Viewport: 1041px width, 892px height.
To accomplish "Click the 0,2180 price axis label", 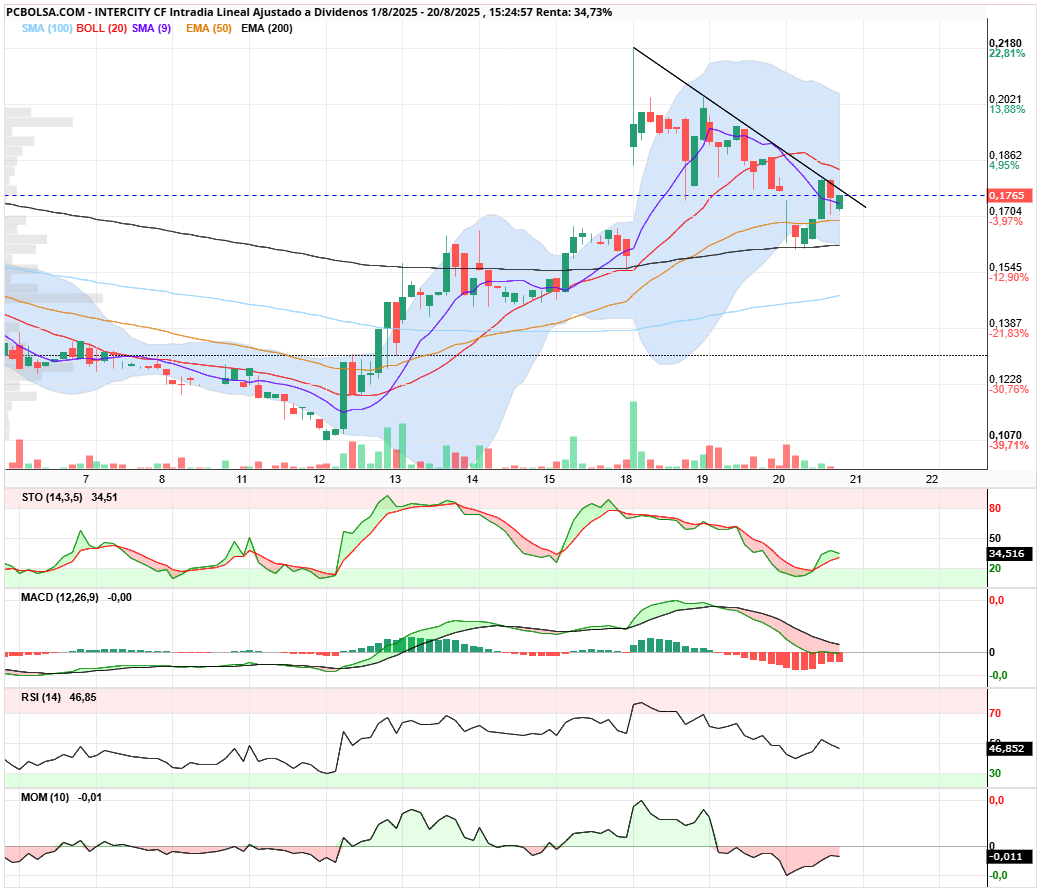I will [x=1006, y=43].
